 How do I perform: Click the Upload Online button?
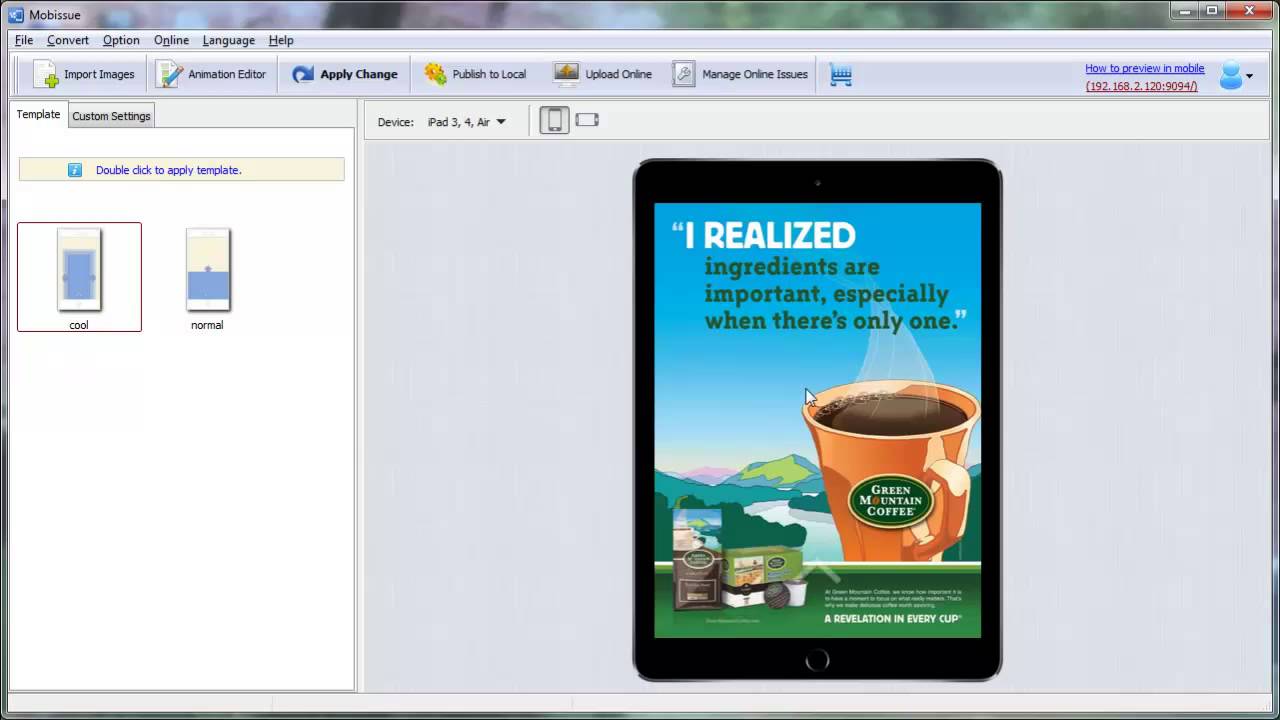click(603, 74)
